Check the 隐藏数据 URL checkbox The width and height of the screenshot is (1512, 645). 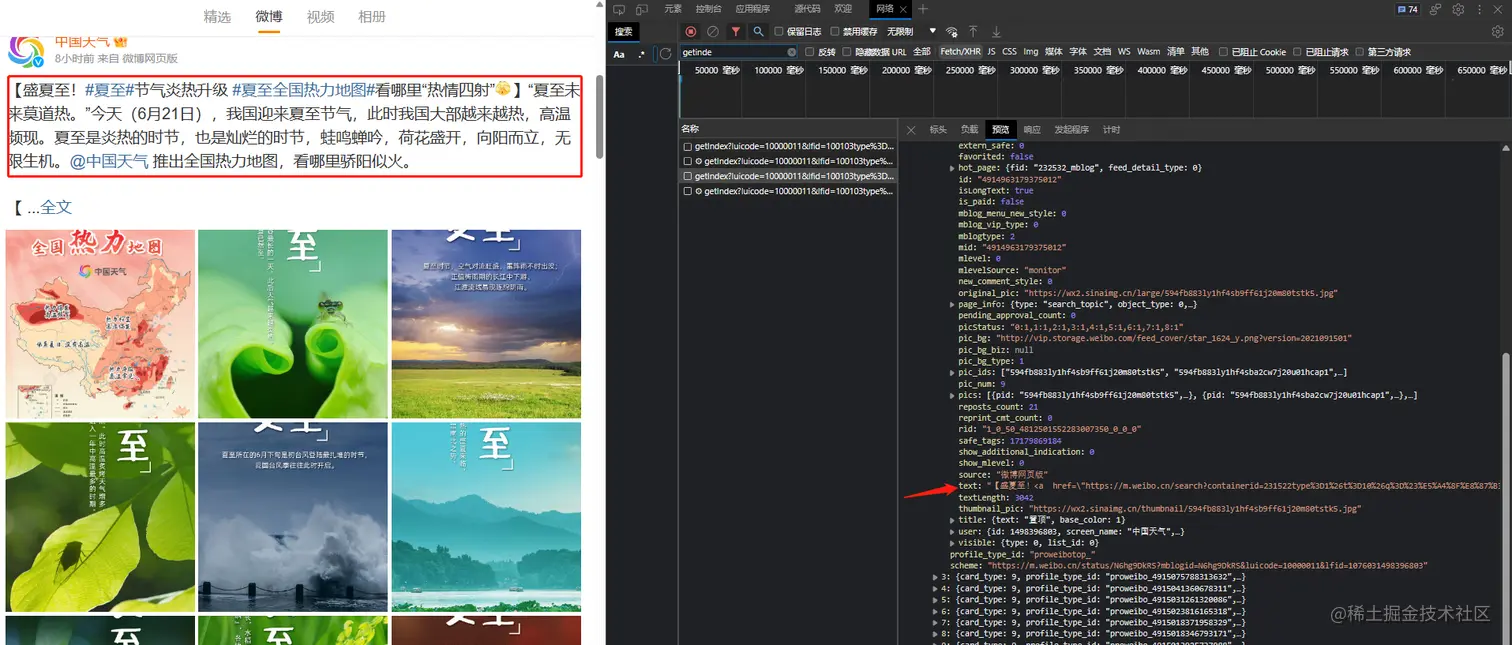(847, 52)
